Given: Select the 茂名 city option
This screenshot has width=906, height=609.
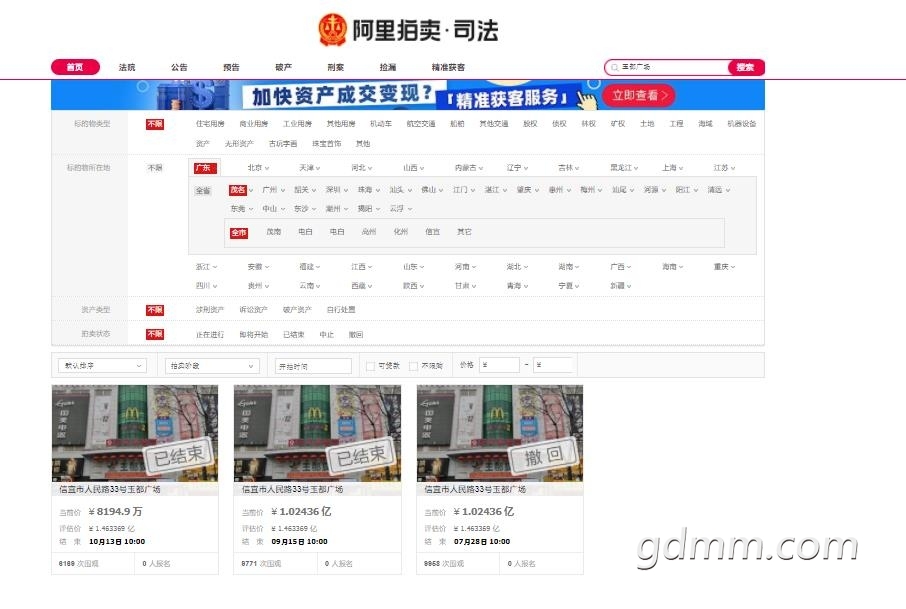Looking at the screenshot, I should tap(238, 190).
